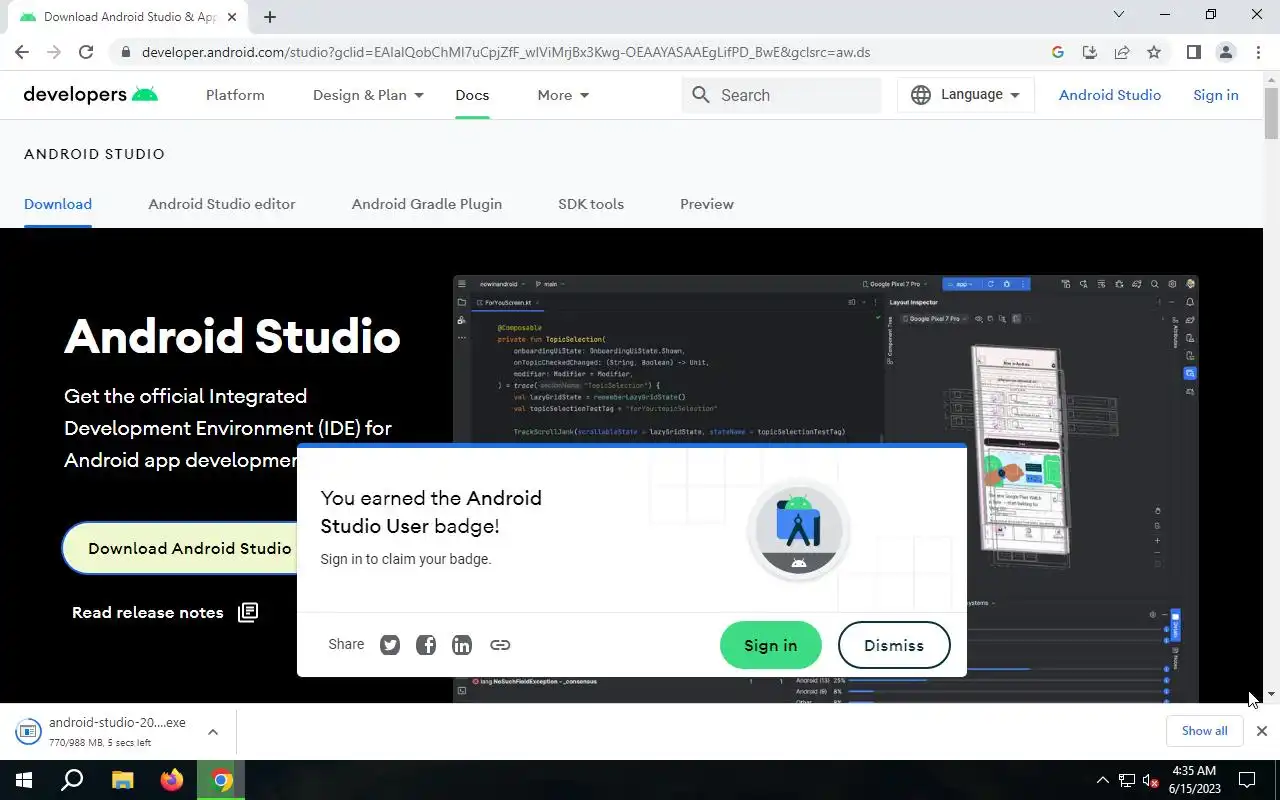1280x800 pixels.
Task: Bookmark this page with star icon
Action: (1154, 52)
